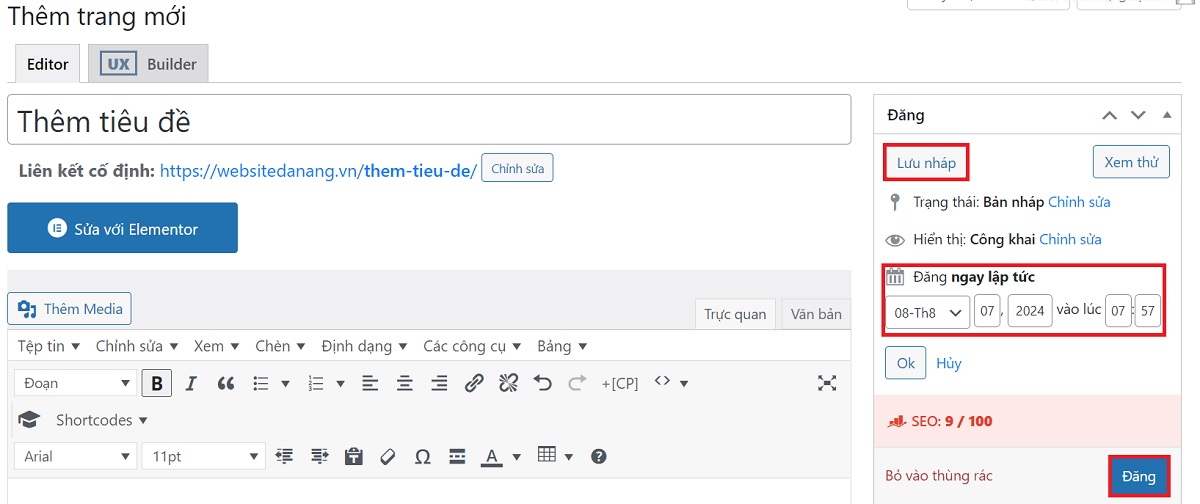Redo the last undone edit
This screenshot has height=504, width=1200.
point(577,383)
